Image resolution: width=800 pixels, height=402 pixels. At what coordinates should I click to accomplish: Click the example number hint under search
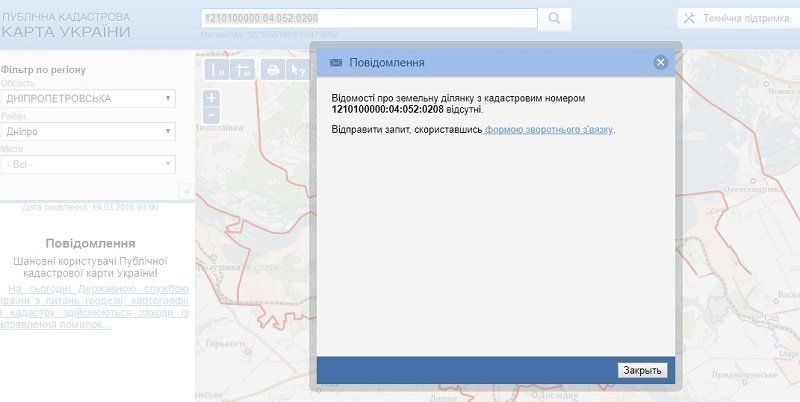pos(269,35)
